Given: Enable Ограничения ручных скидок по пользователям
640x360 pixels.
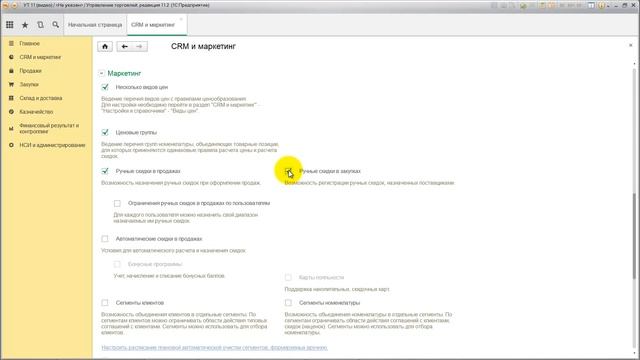Looking at the screenshot, I should [x=117, y=203].
